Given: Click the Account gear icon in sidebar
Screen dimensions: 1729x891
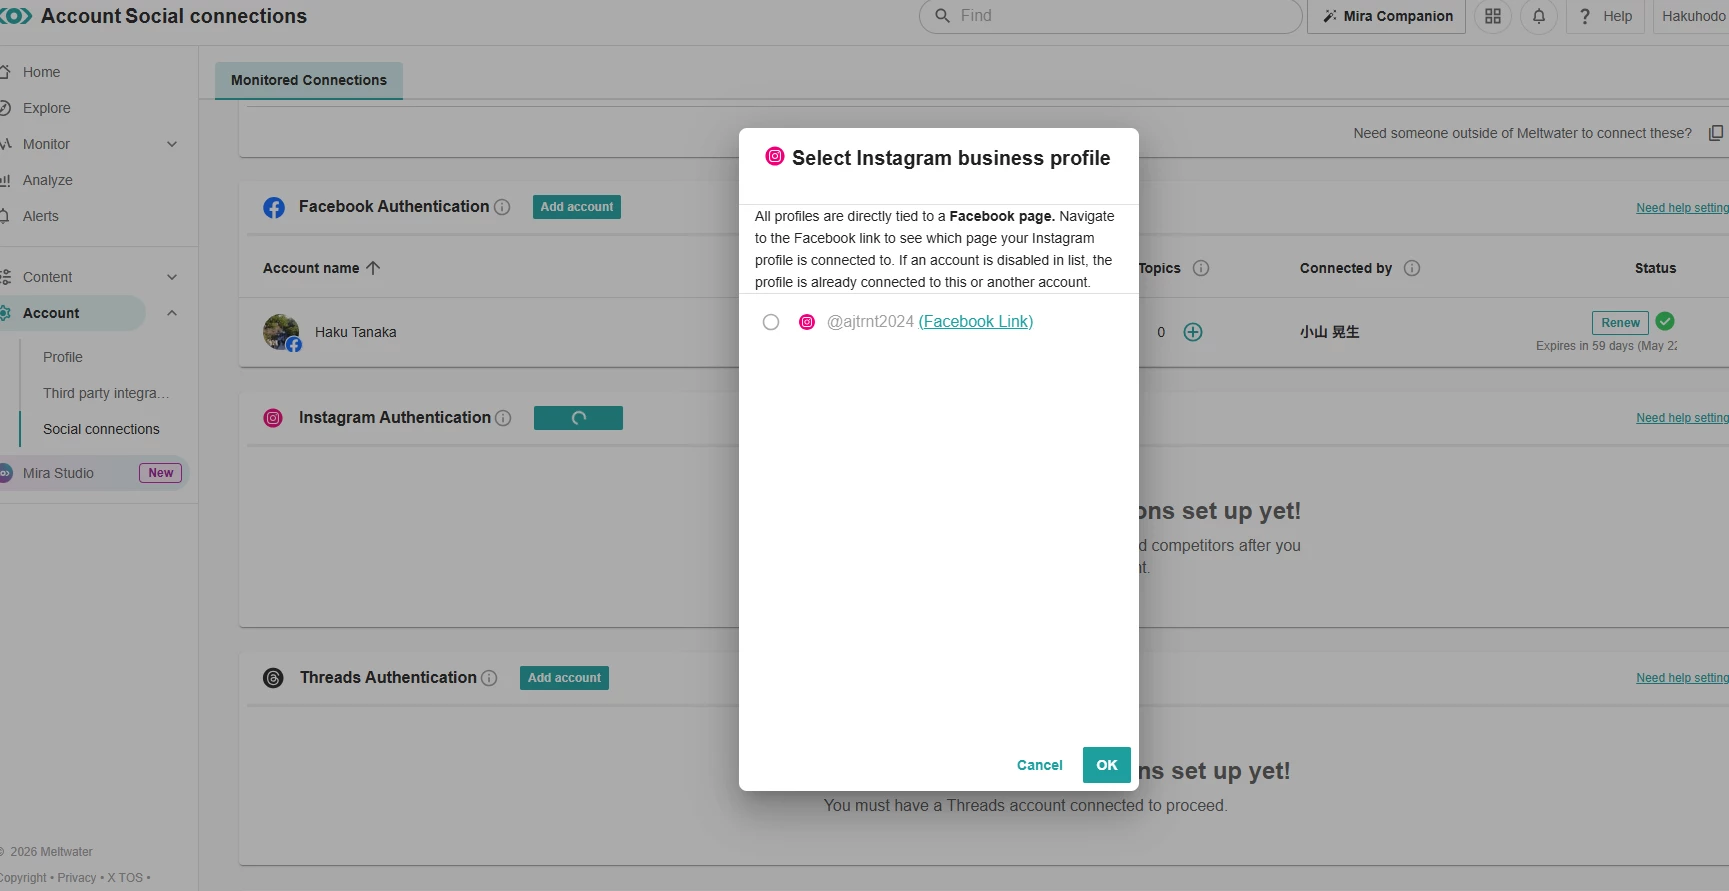Looking at the screenshot, I should point(5,313).
